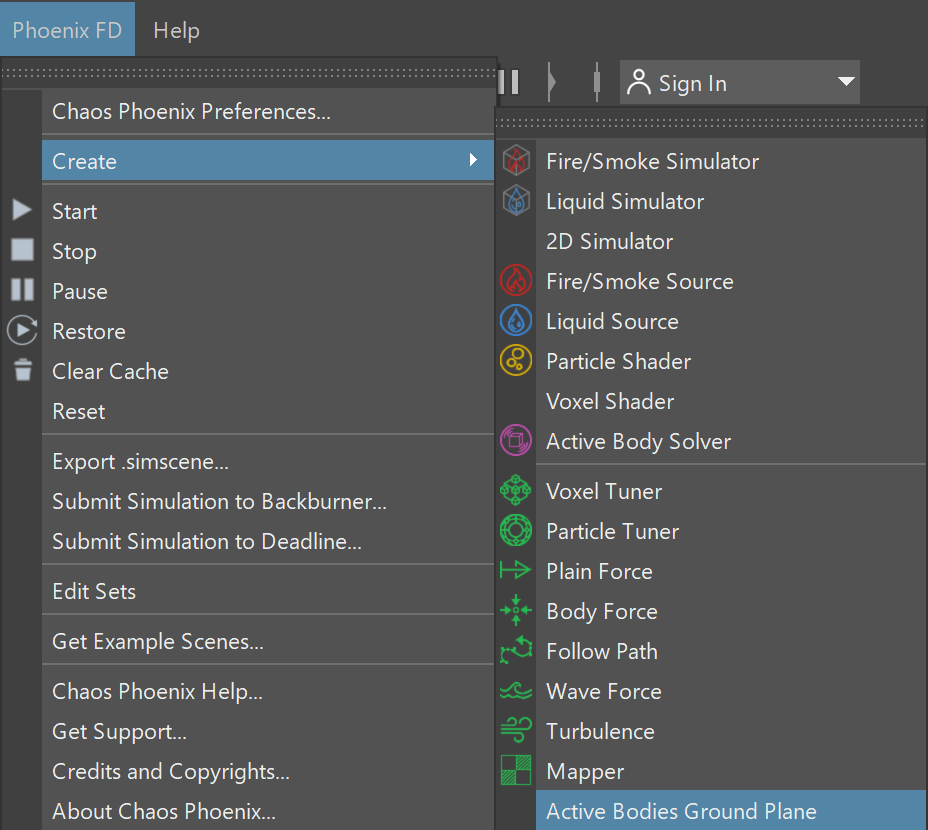928x830 pixels.
Task: Click the Particle Tuner ring icon
Action: click(x=516, y=530)
